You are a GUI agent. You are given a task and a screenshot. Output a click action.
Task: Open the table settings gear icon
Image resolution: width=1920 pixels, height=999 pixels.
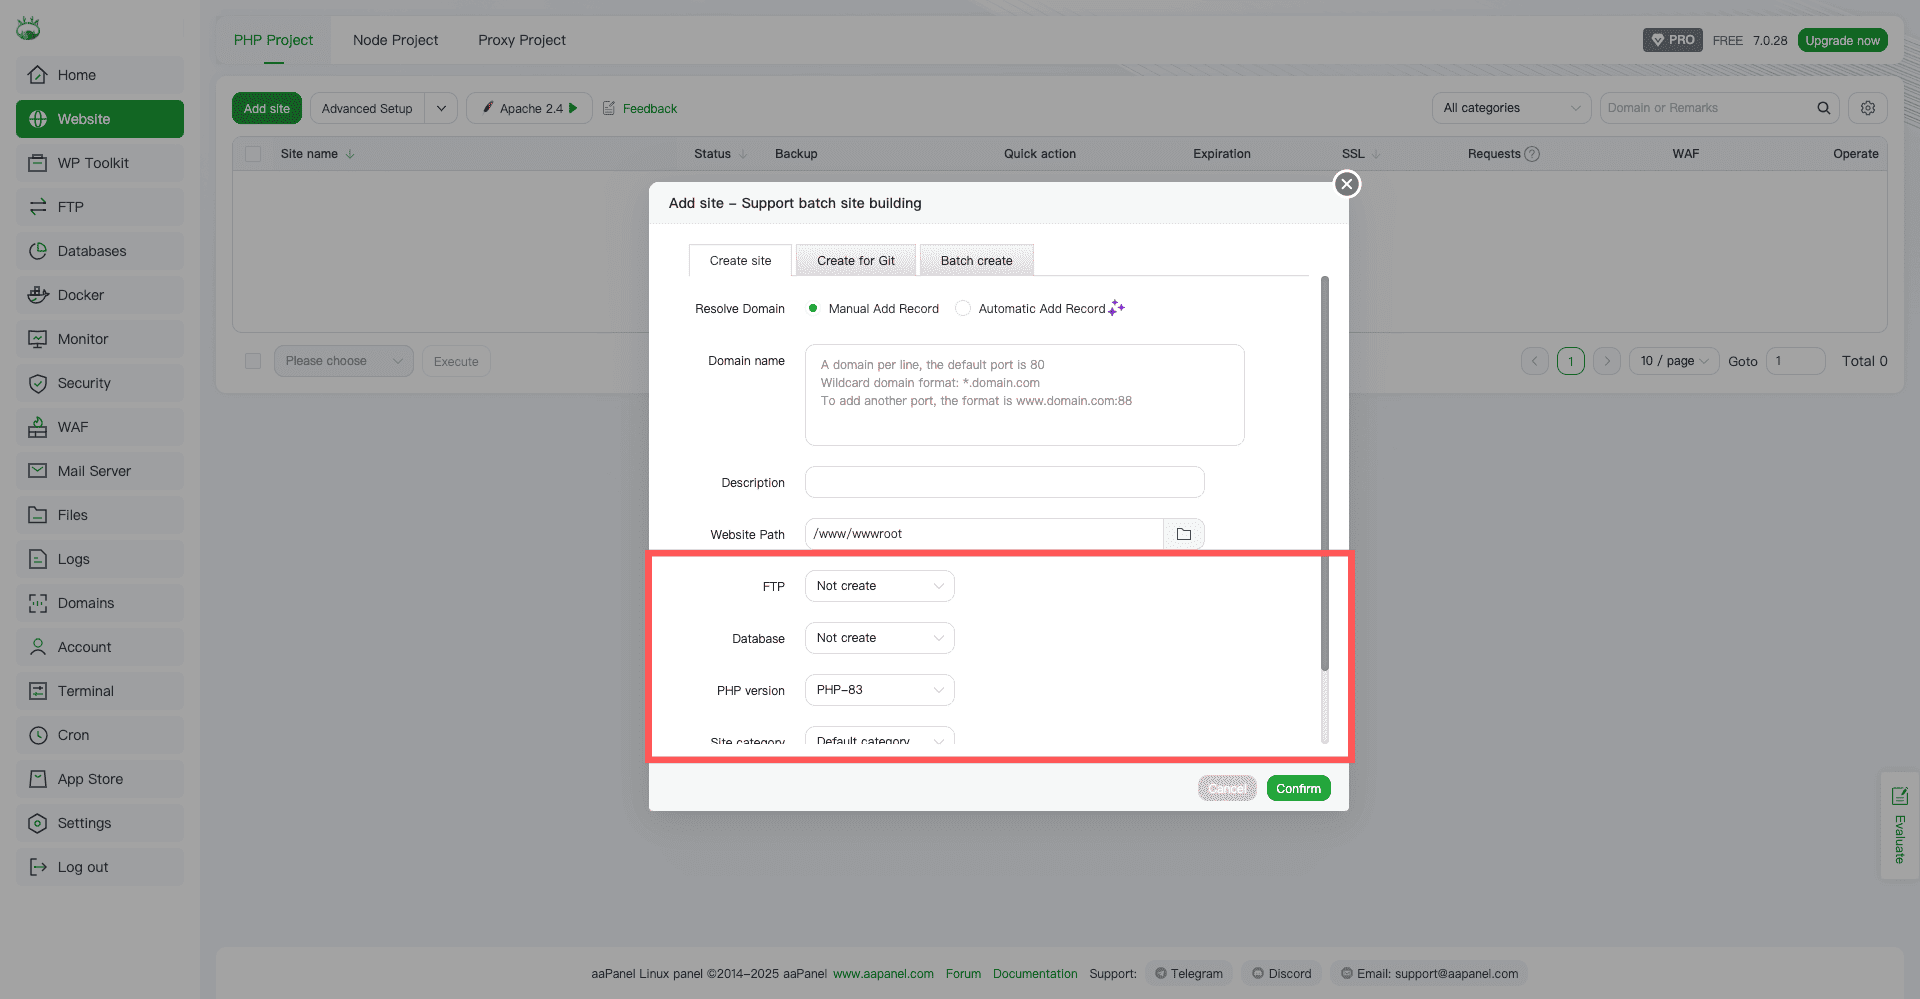click(x=1867, y=108)
